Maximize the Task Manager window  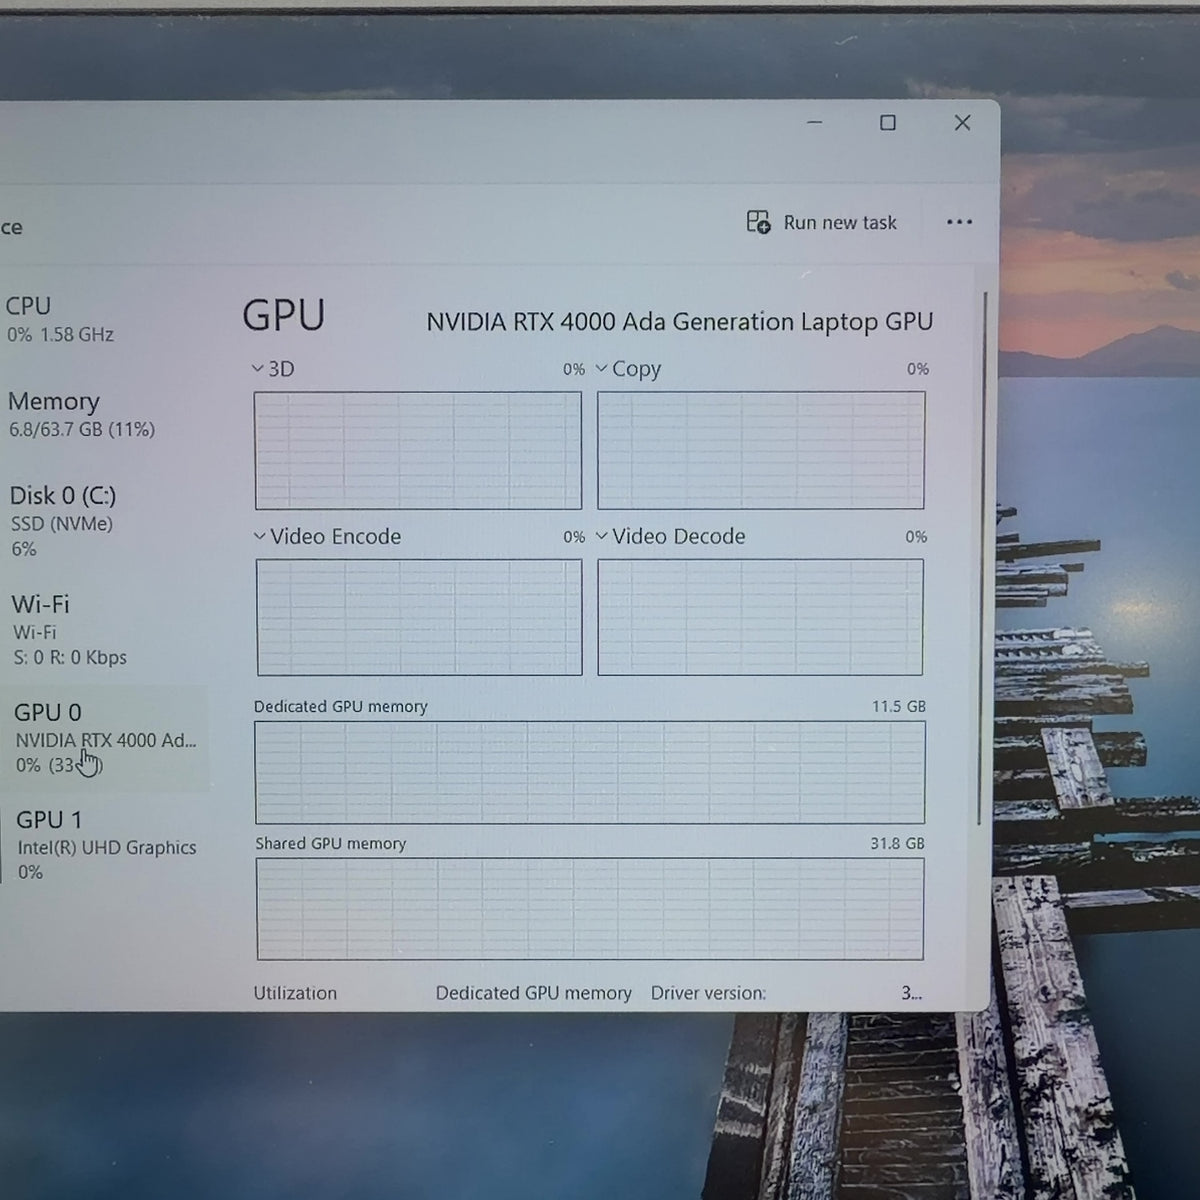(888, 123)
